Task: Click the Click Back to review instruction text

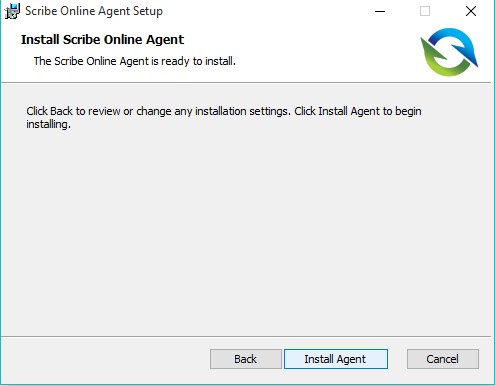Action: tap(224, 111)
